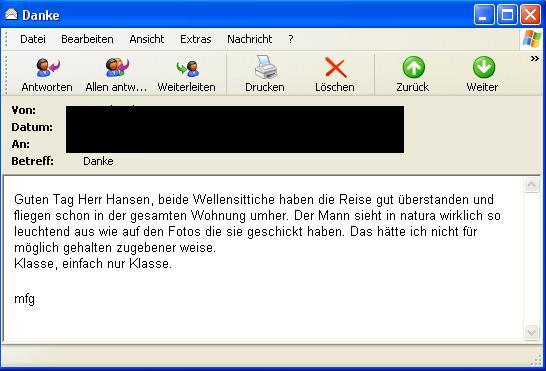The image size is (546, 371).
Task: Open the Nachricht menu
Action: [x=250, y=39]
